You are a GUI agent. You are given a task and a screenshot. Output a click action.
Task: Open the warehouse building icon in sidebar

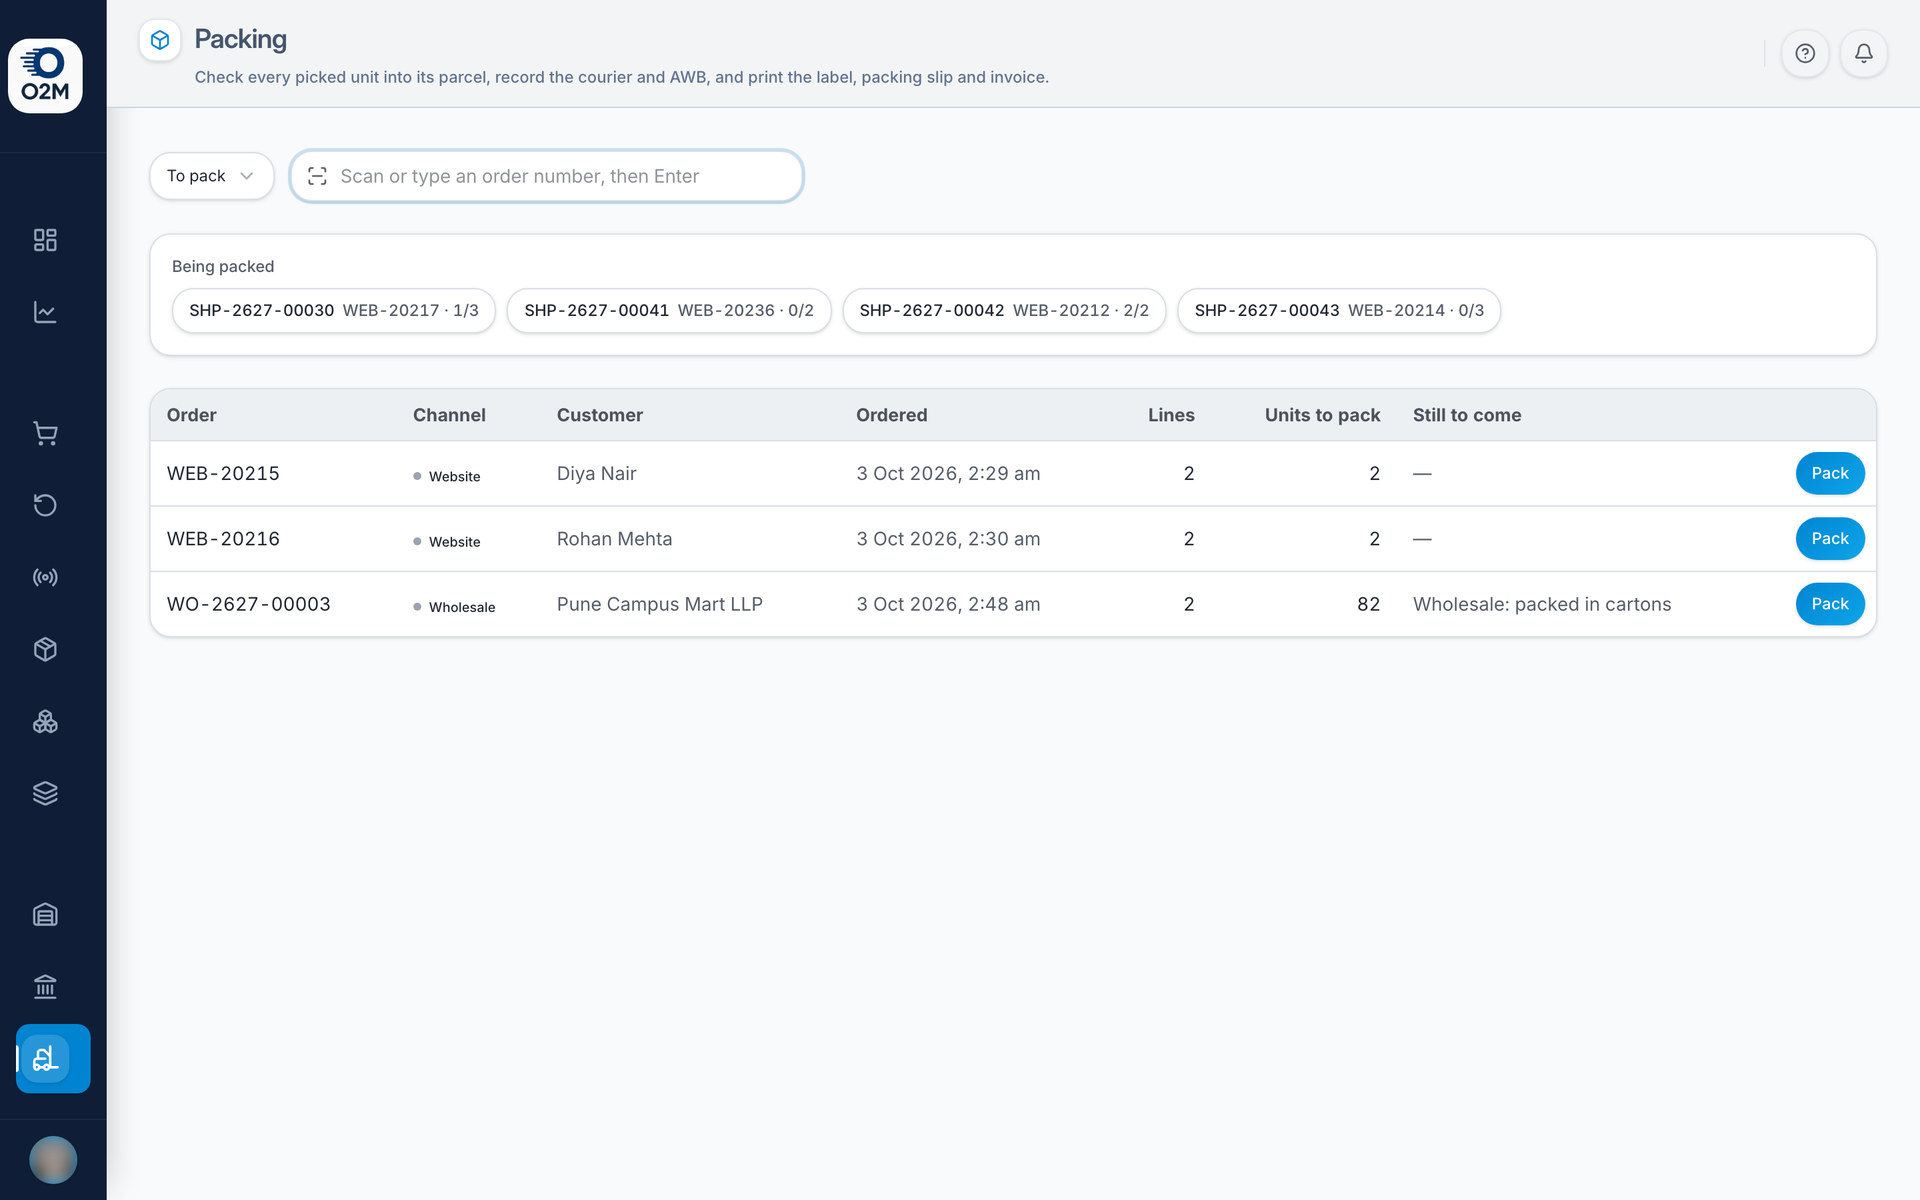[x=45, y=914]
